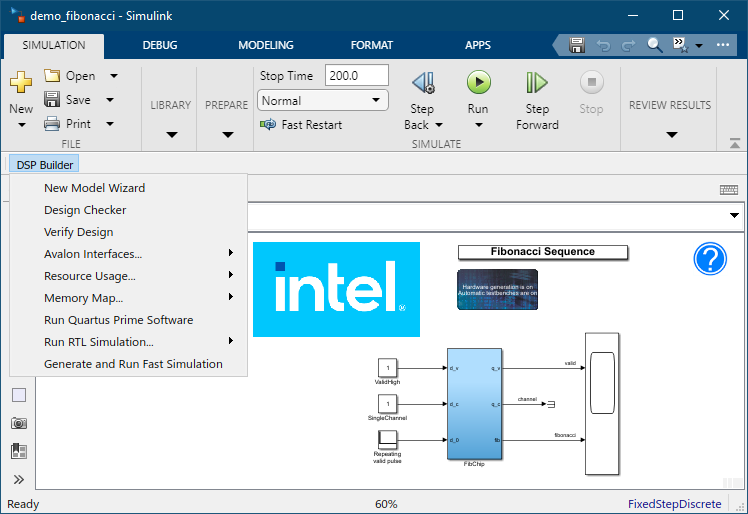Click the camera screenshot icon in left palette
The height and width of the screenshot is (514, 748).
pyautogui.click(x=19, y=423)
